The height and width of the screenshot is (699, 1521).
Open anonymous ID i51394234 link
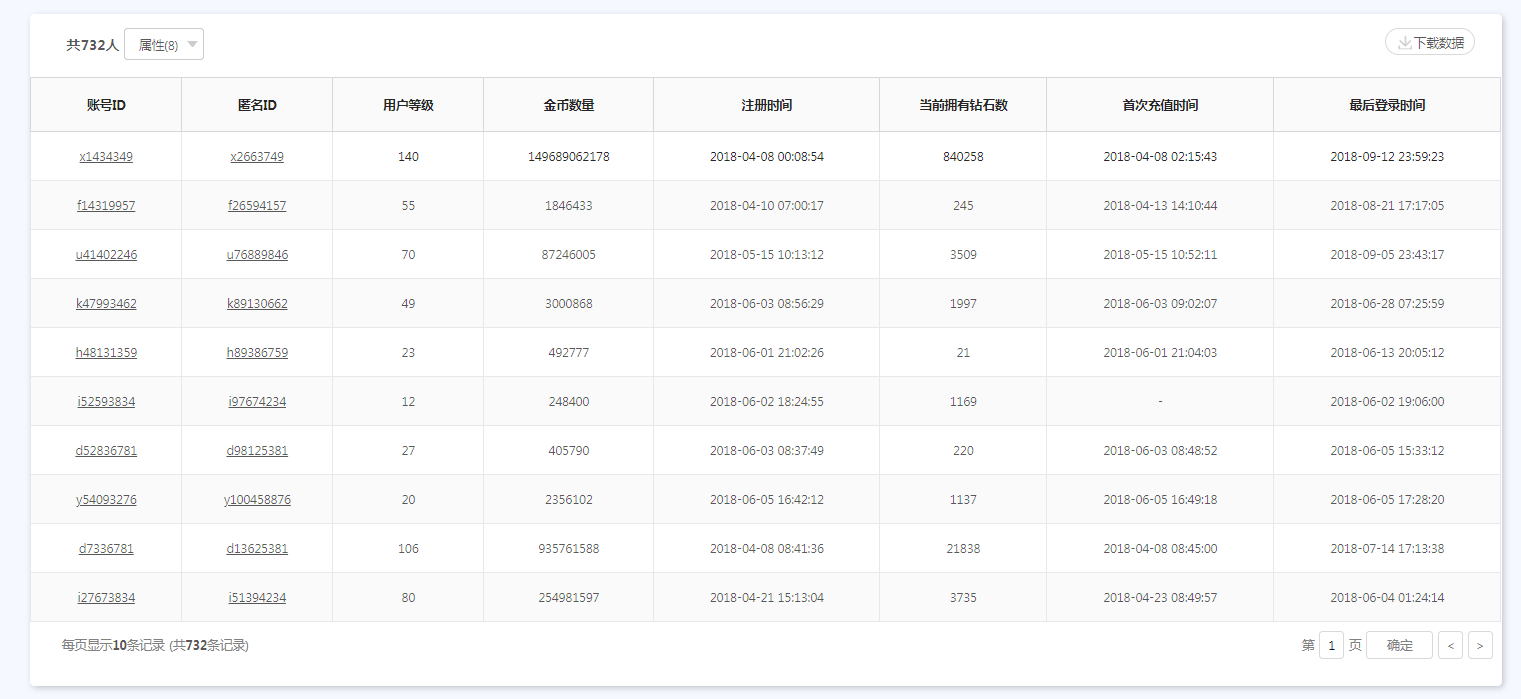pos(257,598)
